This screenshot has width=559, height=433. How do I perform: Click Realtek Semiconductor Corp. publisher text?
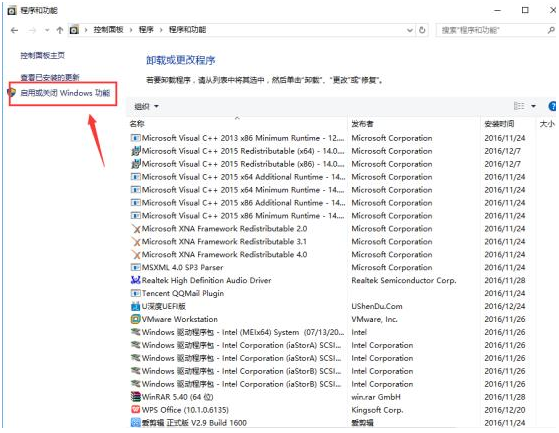pos(404,280)
